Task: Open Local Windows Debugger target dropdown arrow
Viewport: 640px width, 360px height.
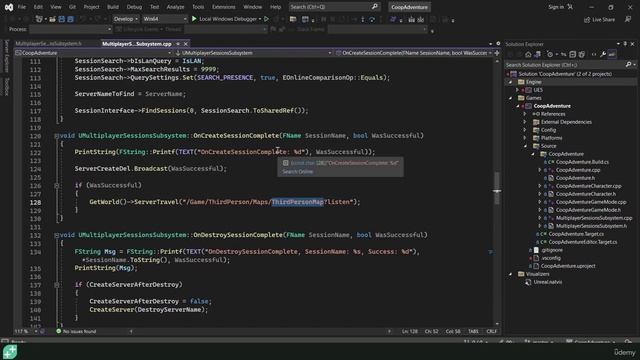Action: tap(260, 19)
